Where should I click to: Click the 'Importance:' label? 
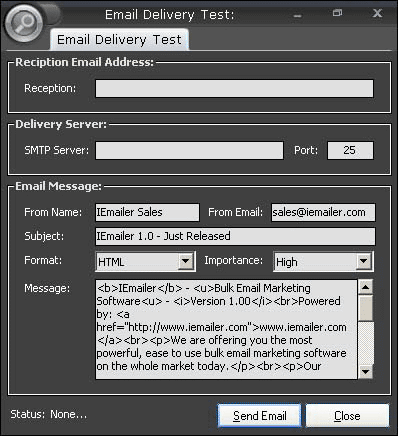(x=233, y=260)
